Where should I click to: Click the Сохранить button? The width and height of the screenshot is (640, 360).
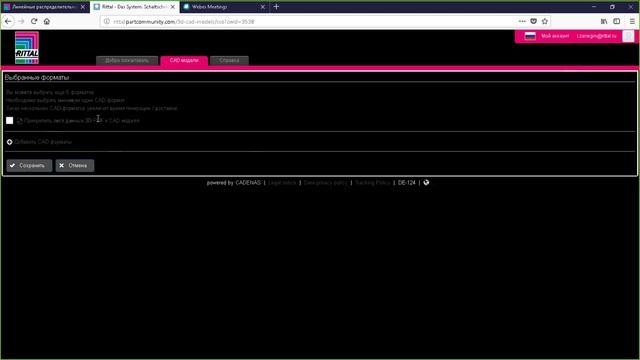pyautogui.click(x=29, y=166)
